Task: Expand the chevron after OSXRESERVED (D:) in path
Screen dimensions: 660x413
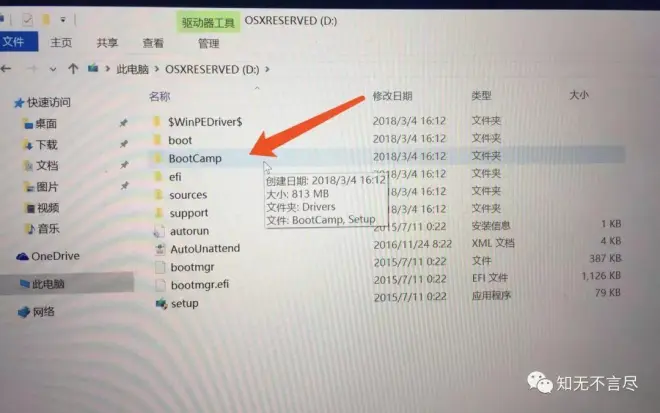Action: (x=267, y=69)
